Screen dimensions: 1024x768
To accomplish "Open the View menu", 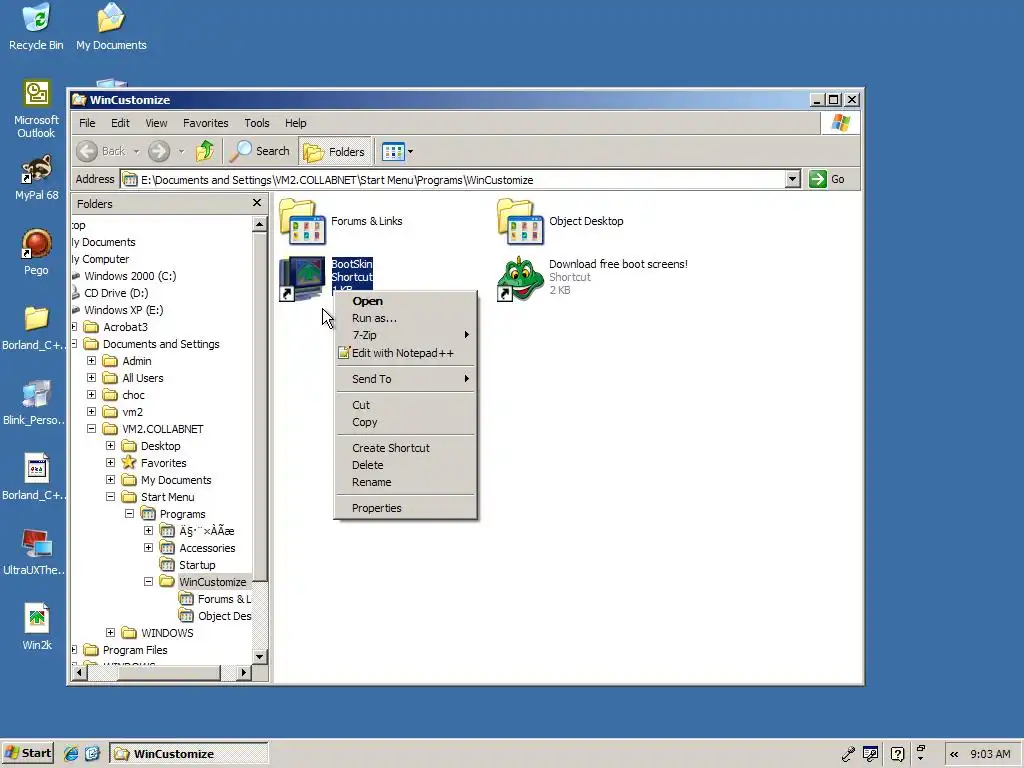I will pyautogui.click(x=156, y=123).
